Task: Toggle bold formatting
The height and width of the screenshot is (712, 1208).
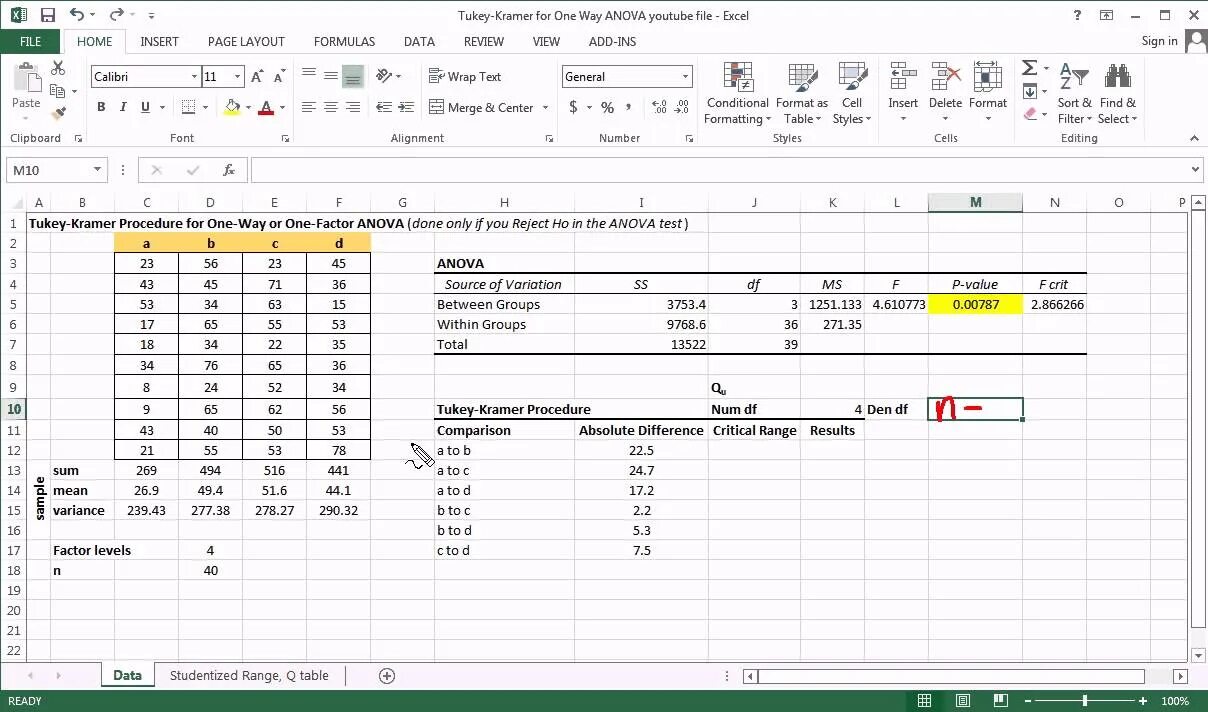Action: 101,107
